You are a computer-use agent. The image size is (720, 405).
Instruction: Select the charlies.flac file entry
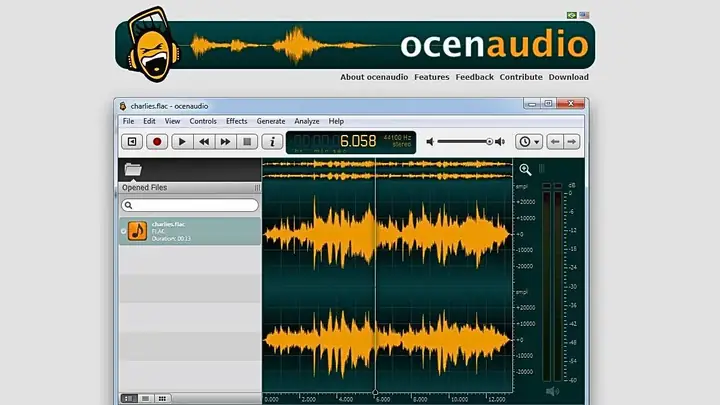tap(190, 231)
